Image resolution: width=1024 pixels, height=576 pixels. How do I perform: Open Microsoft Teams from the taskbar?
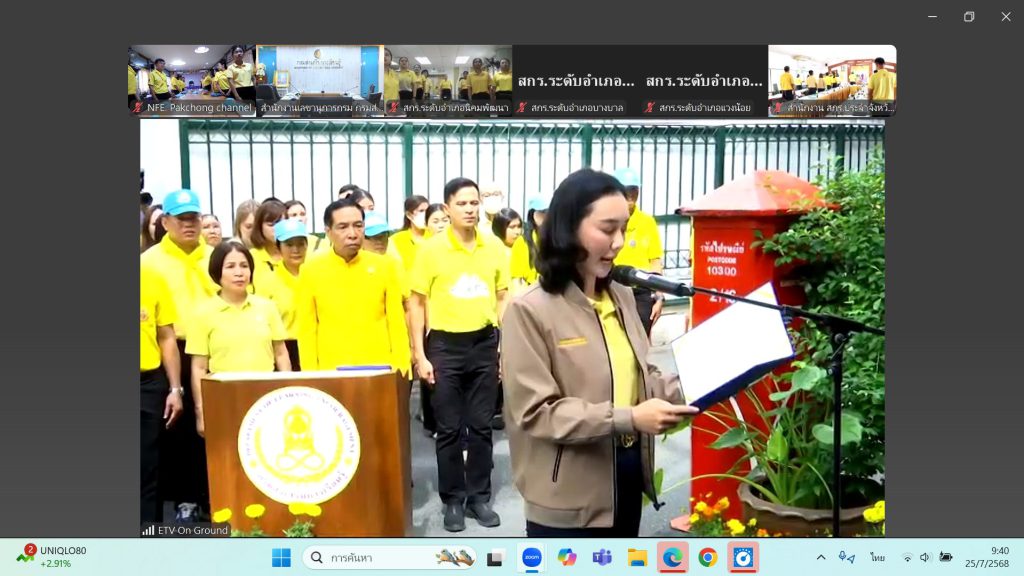tap(602, 557)
